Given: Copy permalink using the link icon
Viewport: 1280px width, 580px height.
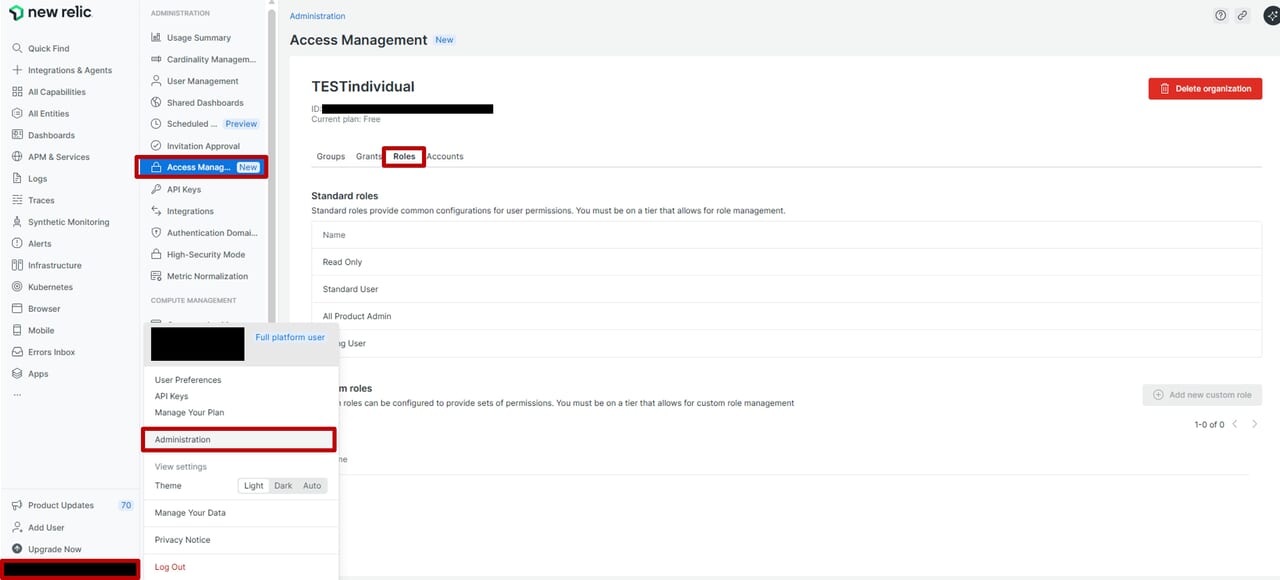Looking at the screenshot, I should click(x=1242, y=16).
